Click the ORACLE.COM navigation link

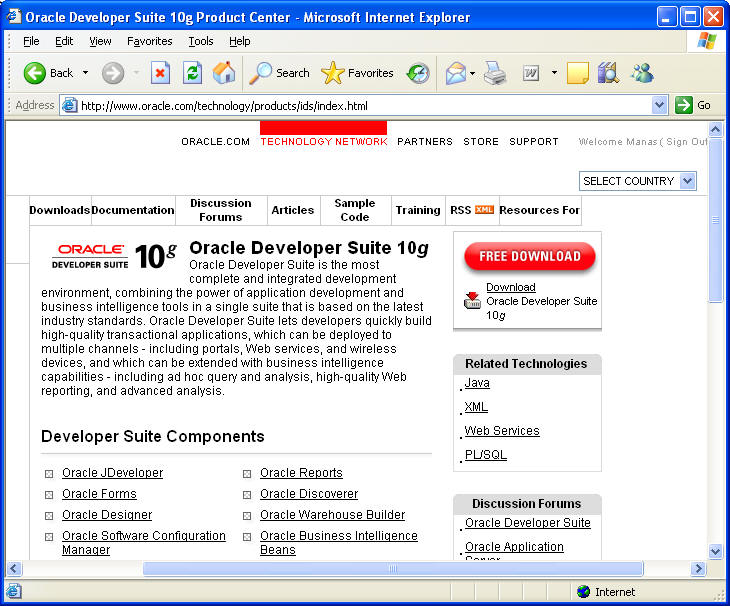point(215,141)
